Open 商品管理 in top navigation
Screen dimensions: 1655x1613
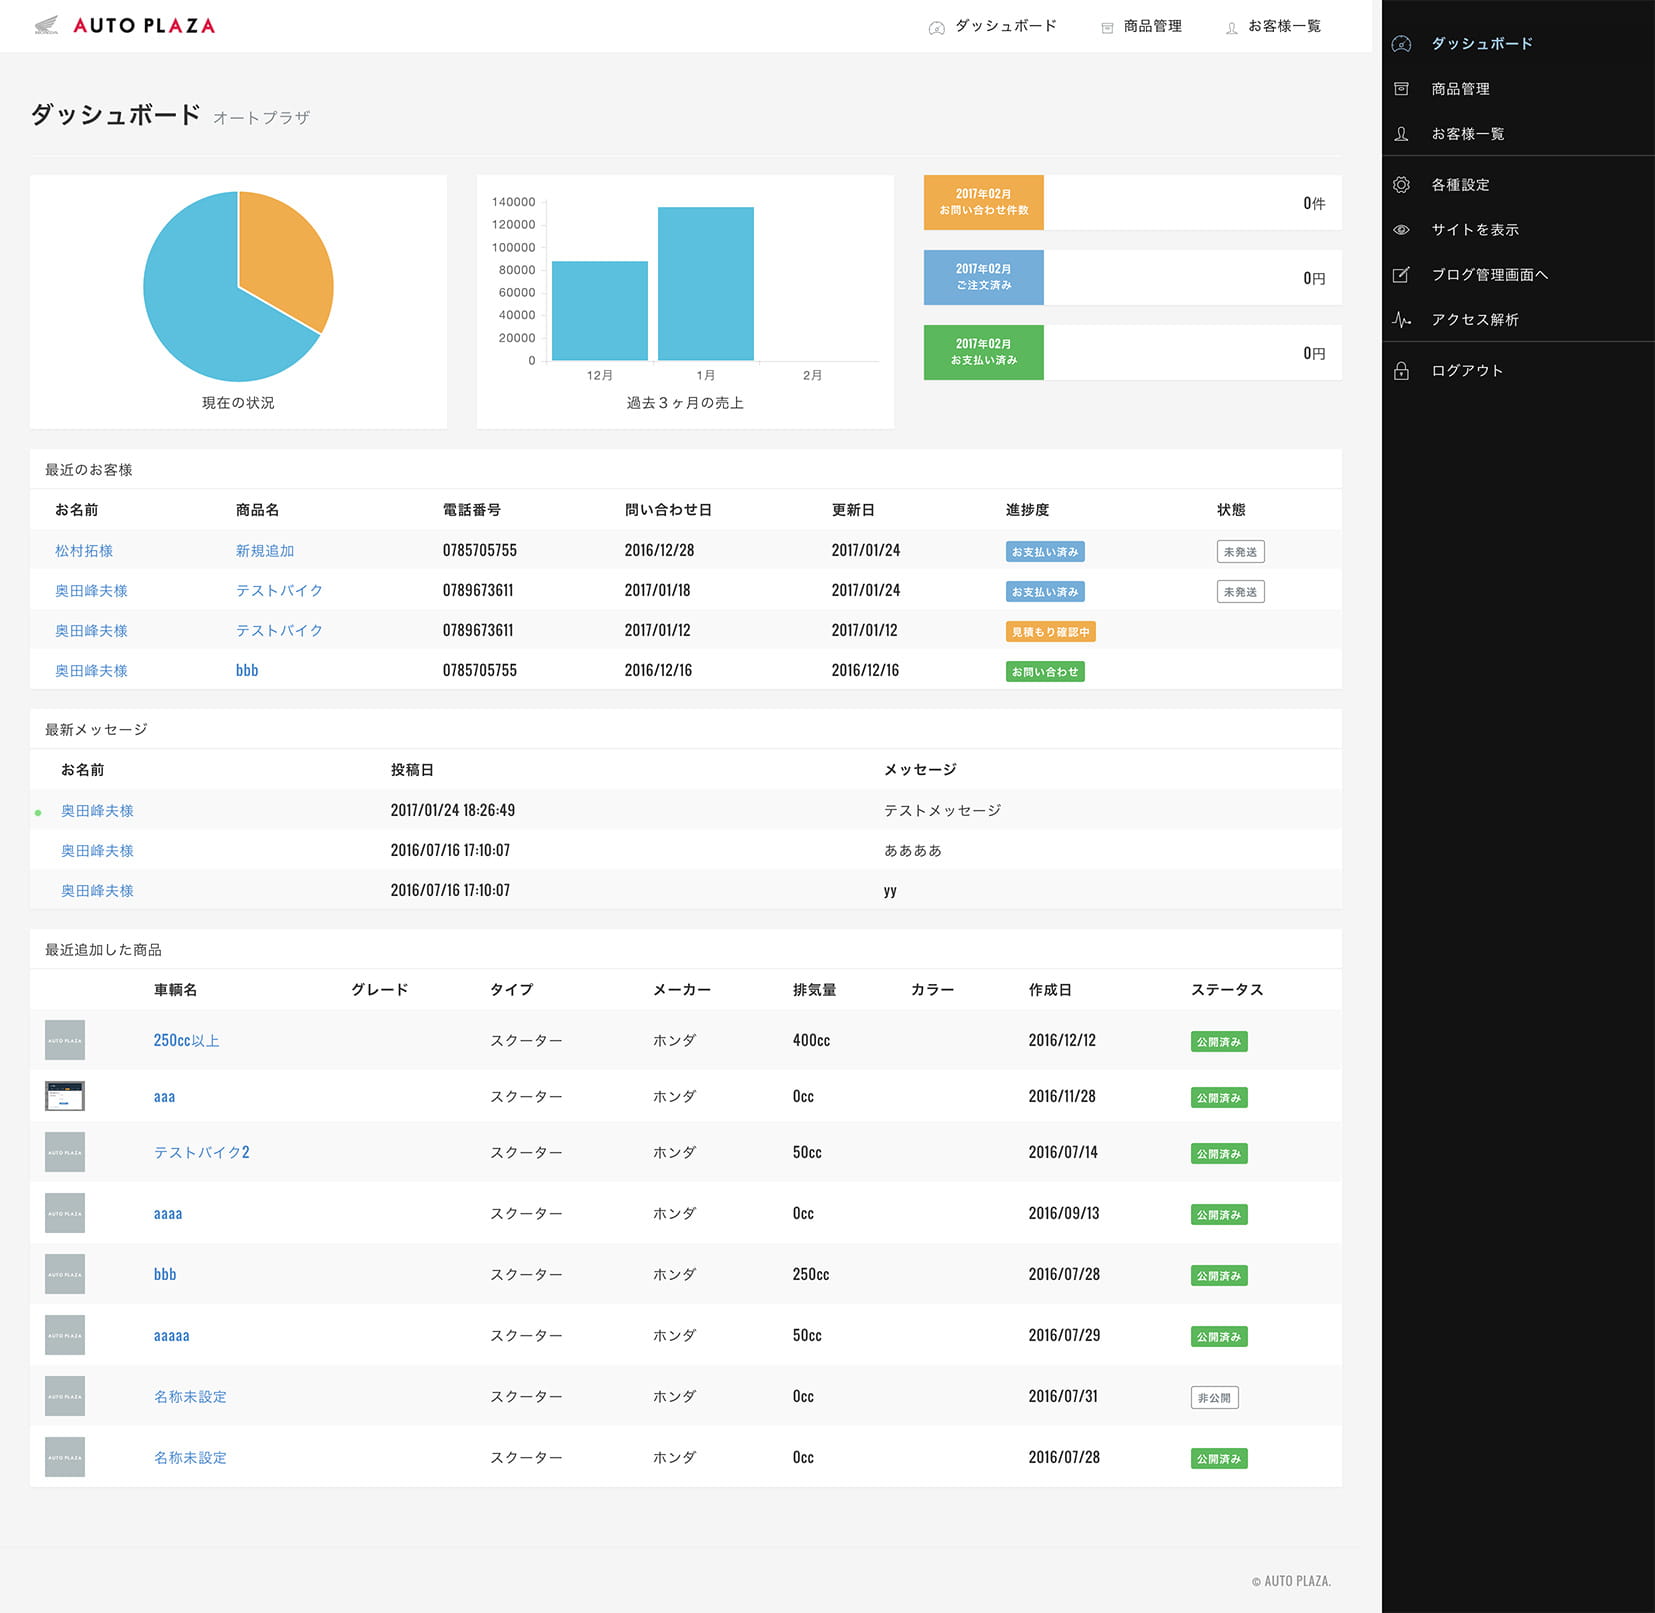pos(1153,26)
